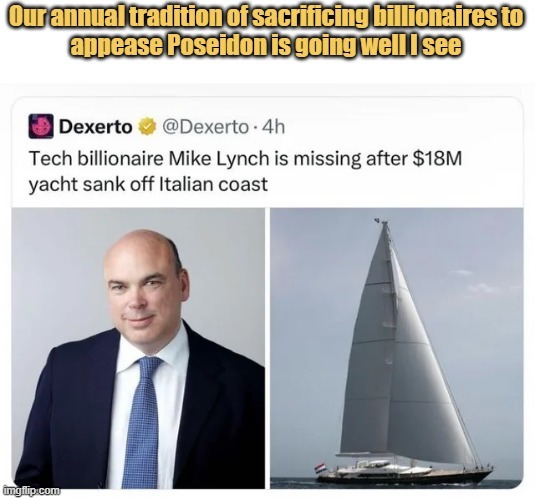
Task: Open the right photo of the sailing yacht
Action: click(396, 348)
